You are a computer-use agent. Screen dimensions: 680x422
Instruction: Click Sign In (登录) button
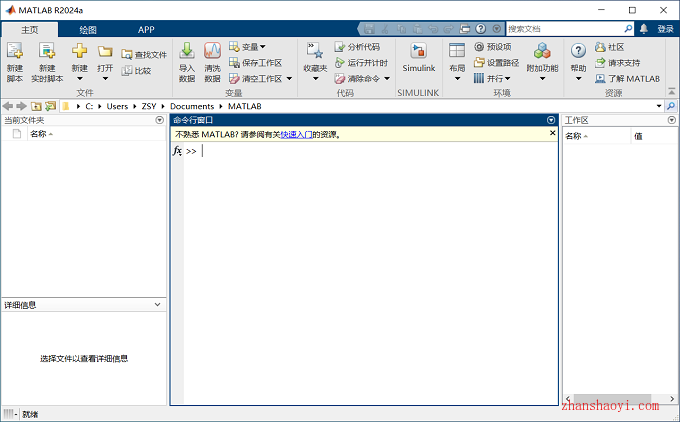click(x=665, y=29)
